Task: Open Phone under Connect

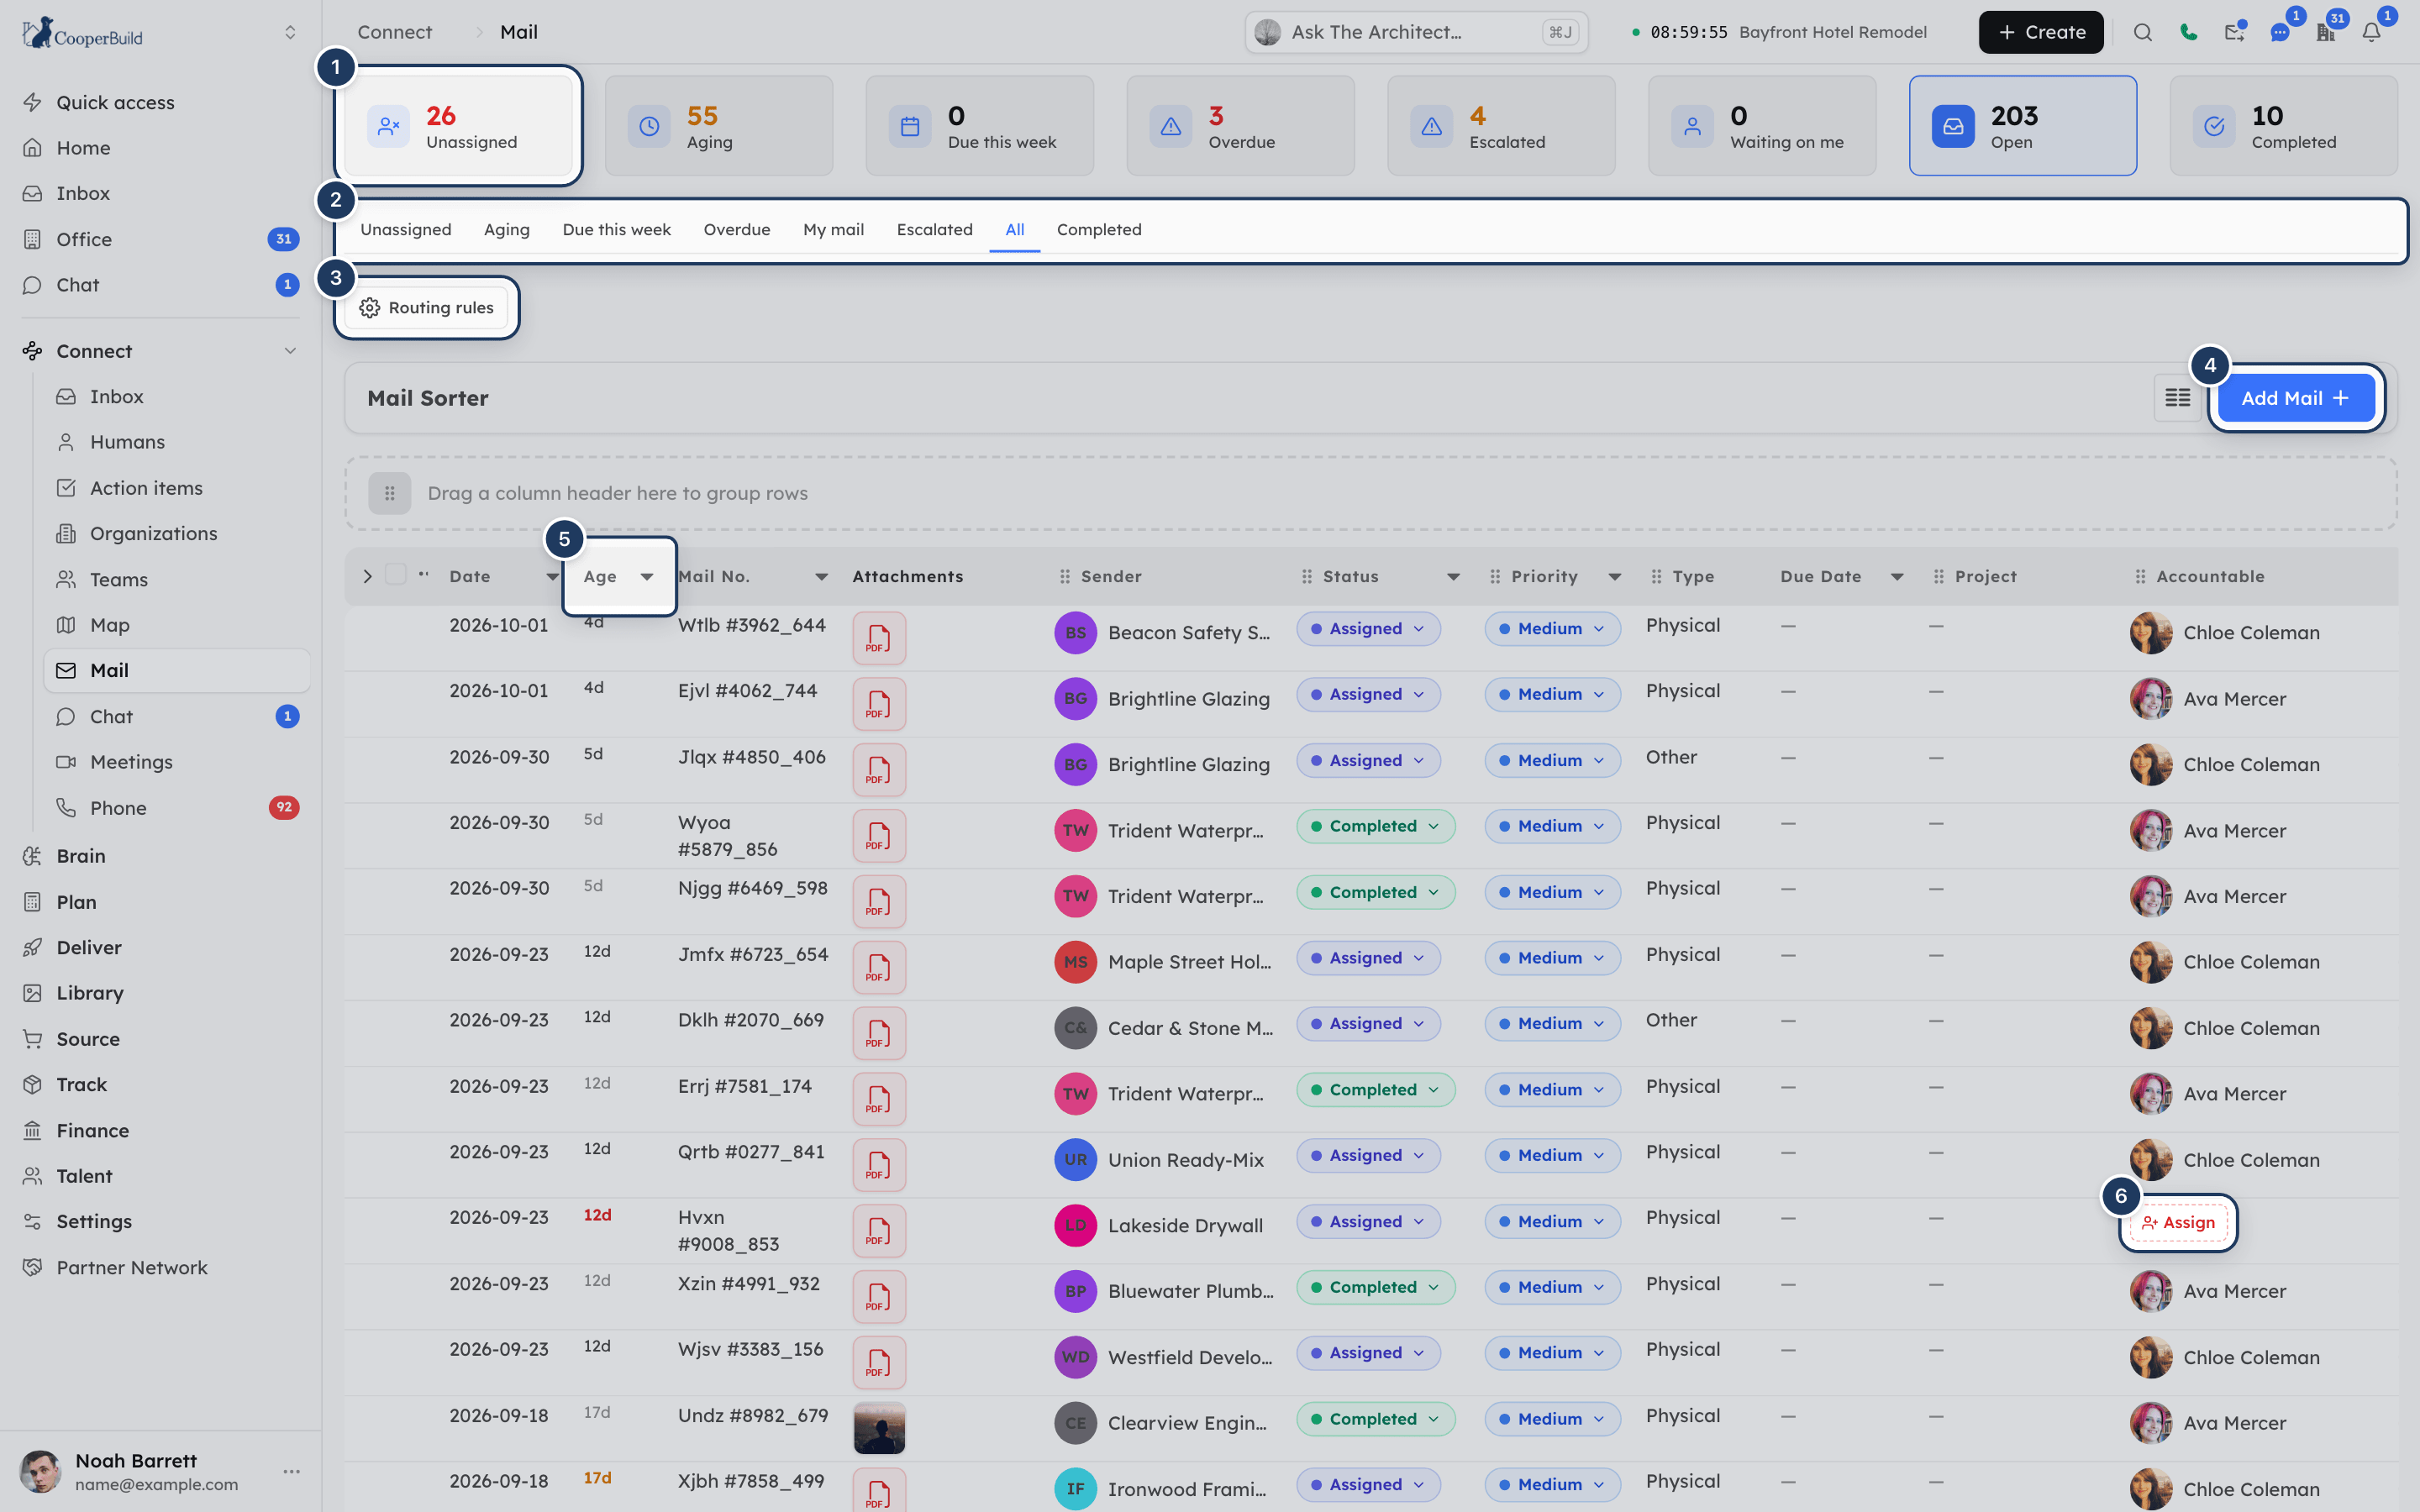Action: (x=118, y=808)
